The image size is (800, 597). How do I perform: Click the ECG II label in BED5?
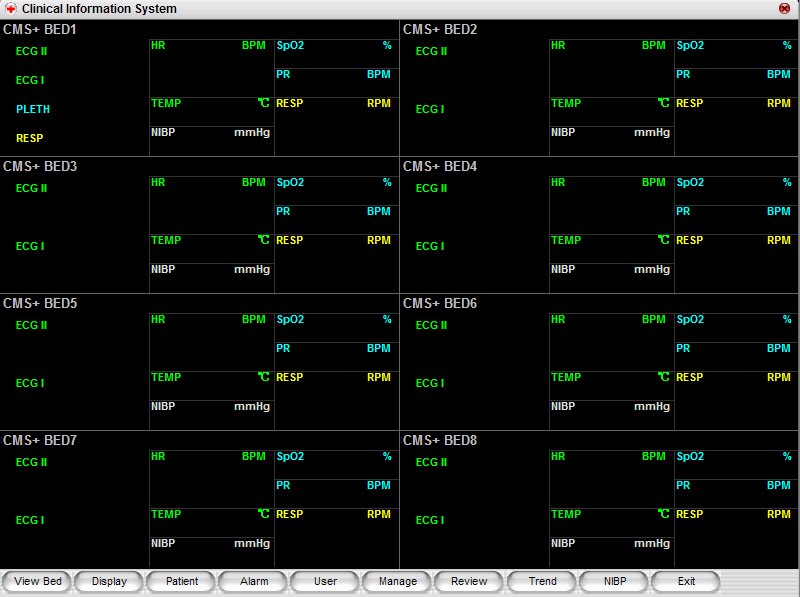32,326
